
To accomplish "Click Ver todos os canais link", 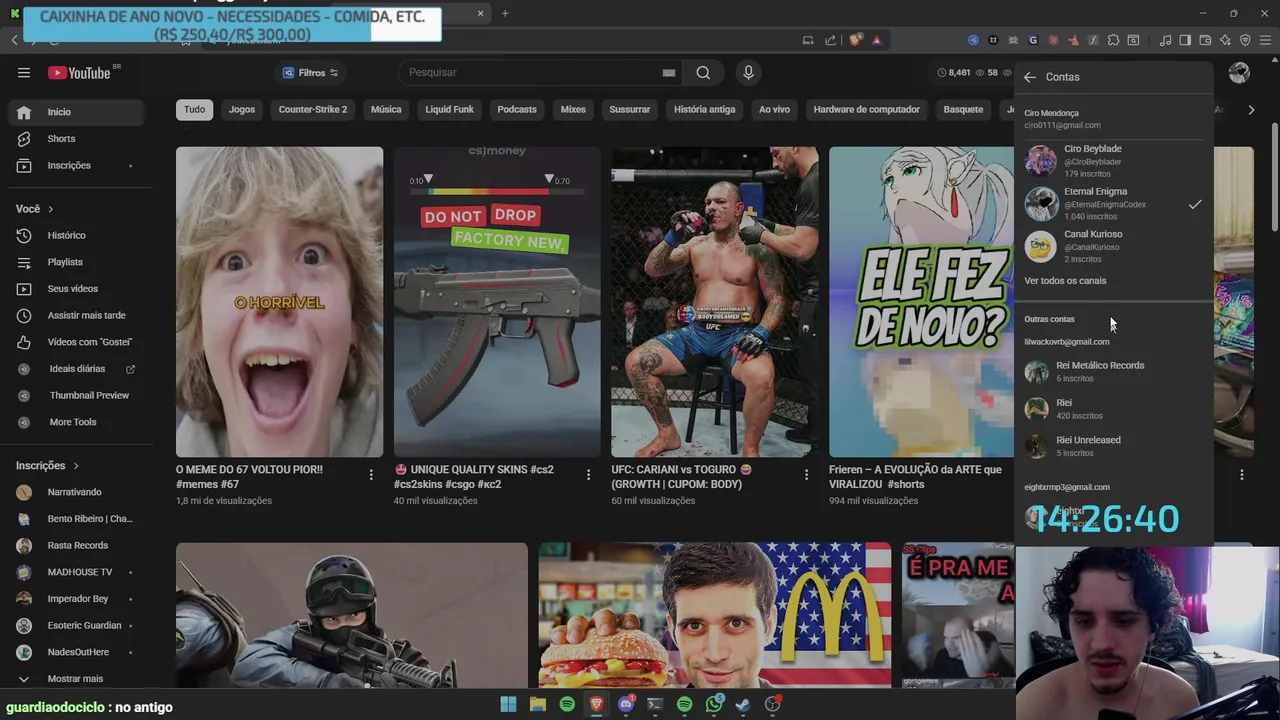I will click(x=1065, y=281).
